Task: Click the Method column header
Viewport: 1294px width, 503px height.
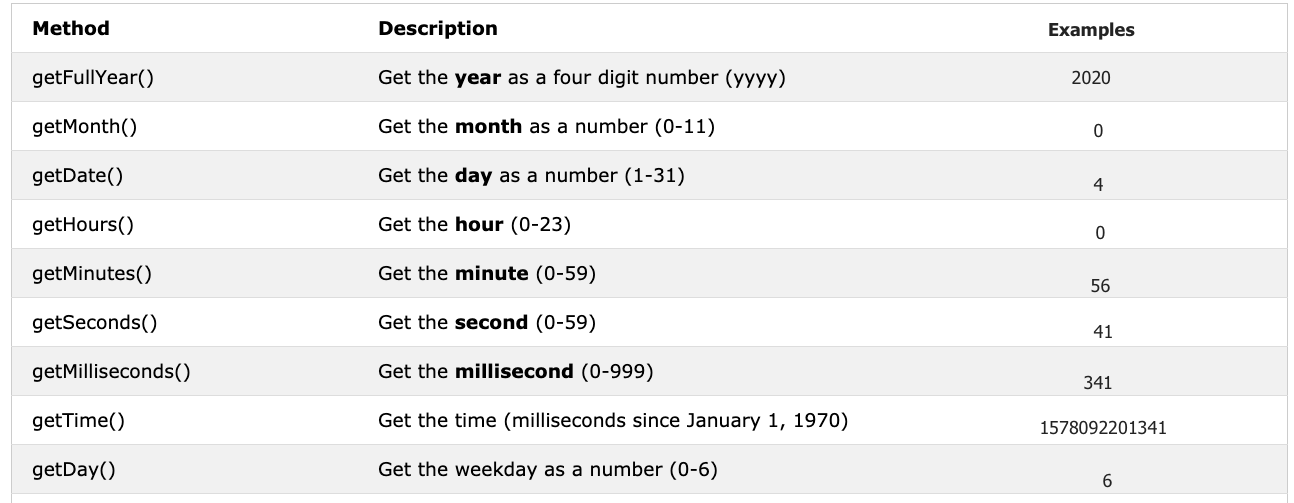Action: tap(71, 29)
